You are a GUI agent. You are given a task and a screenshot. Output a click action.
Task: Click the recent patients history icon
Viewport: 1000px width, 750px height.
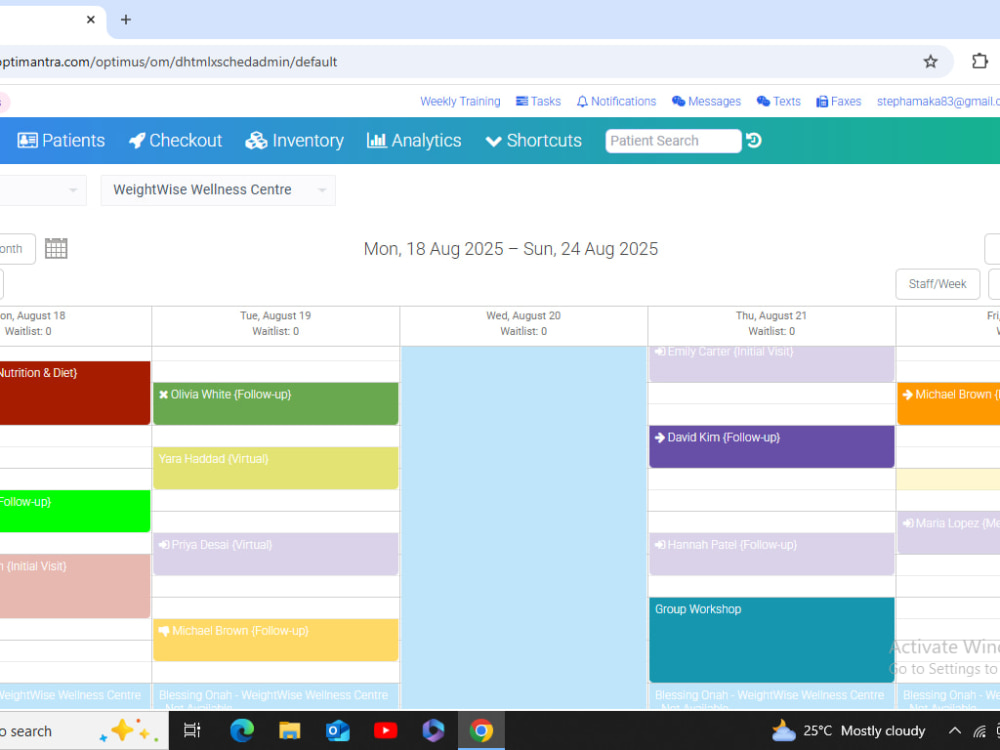(x=754, y=140)
